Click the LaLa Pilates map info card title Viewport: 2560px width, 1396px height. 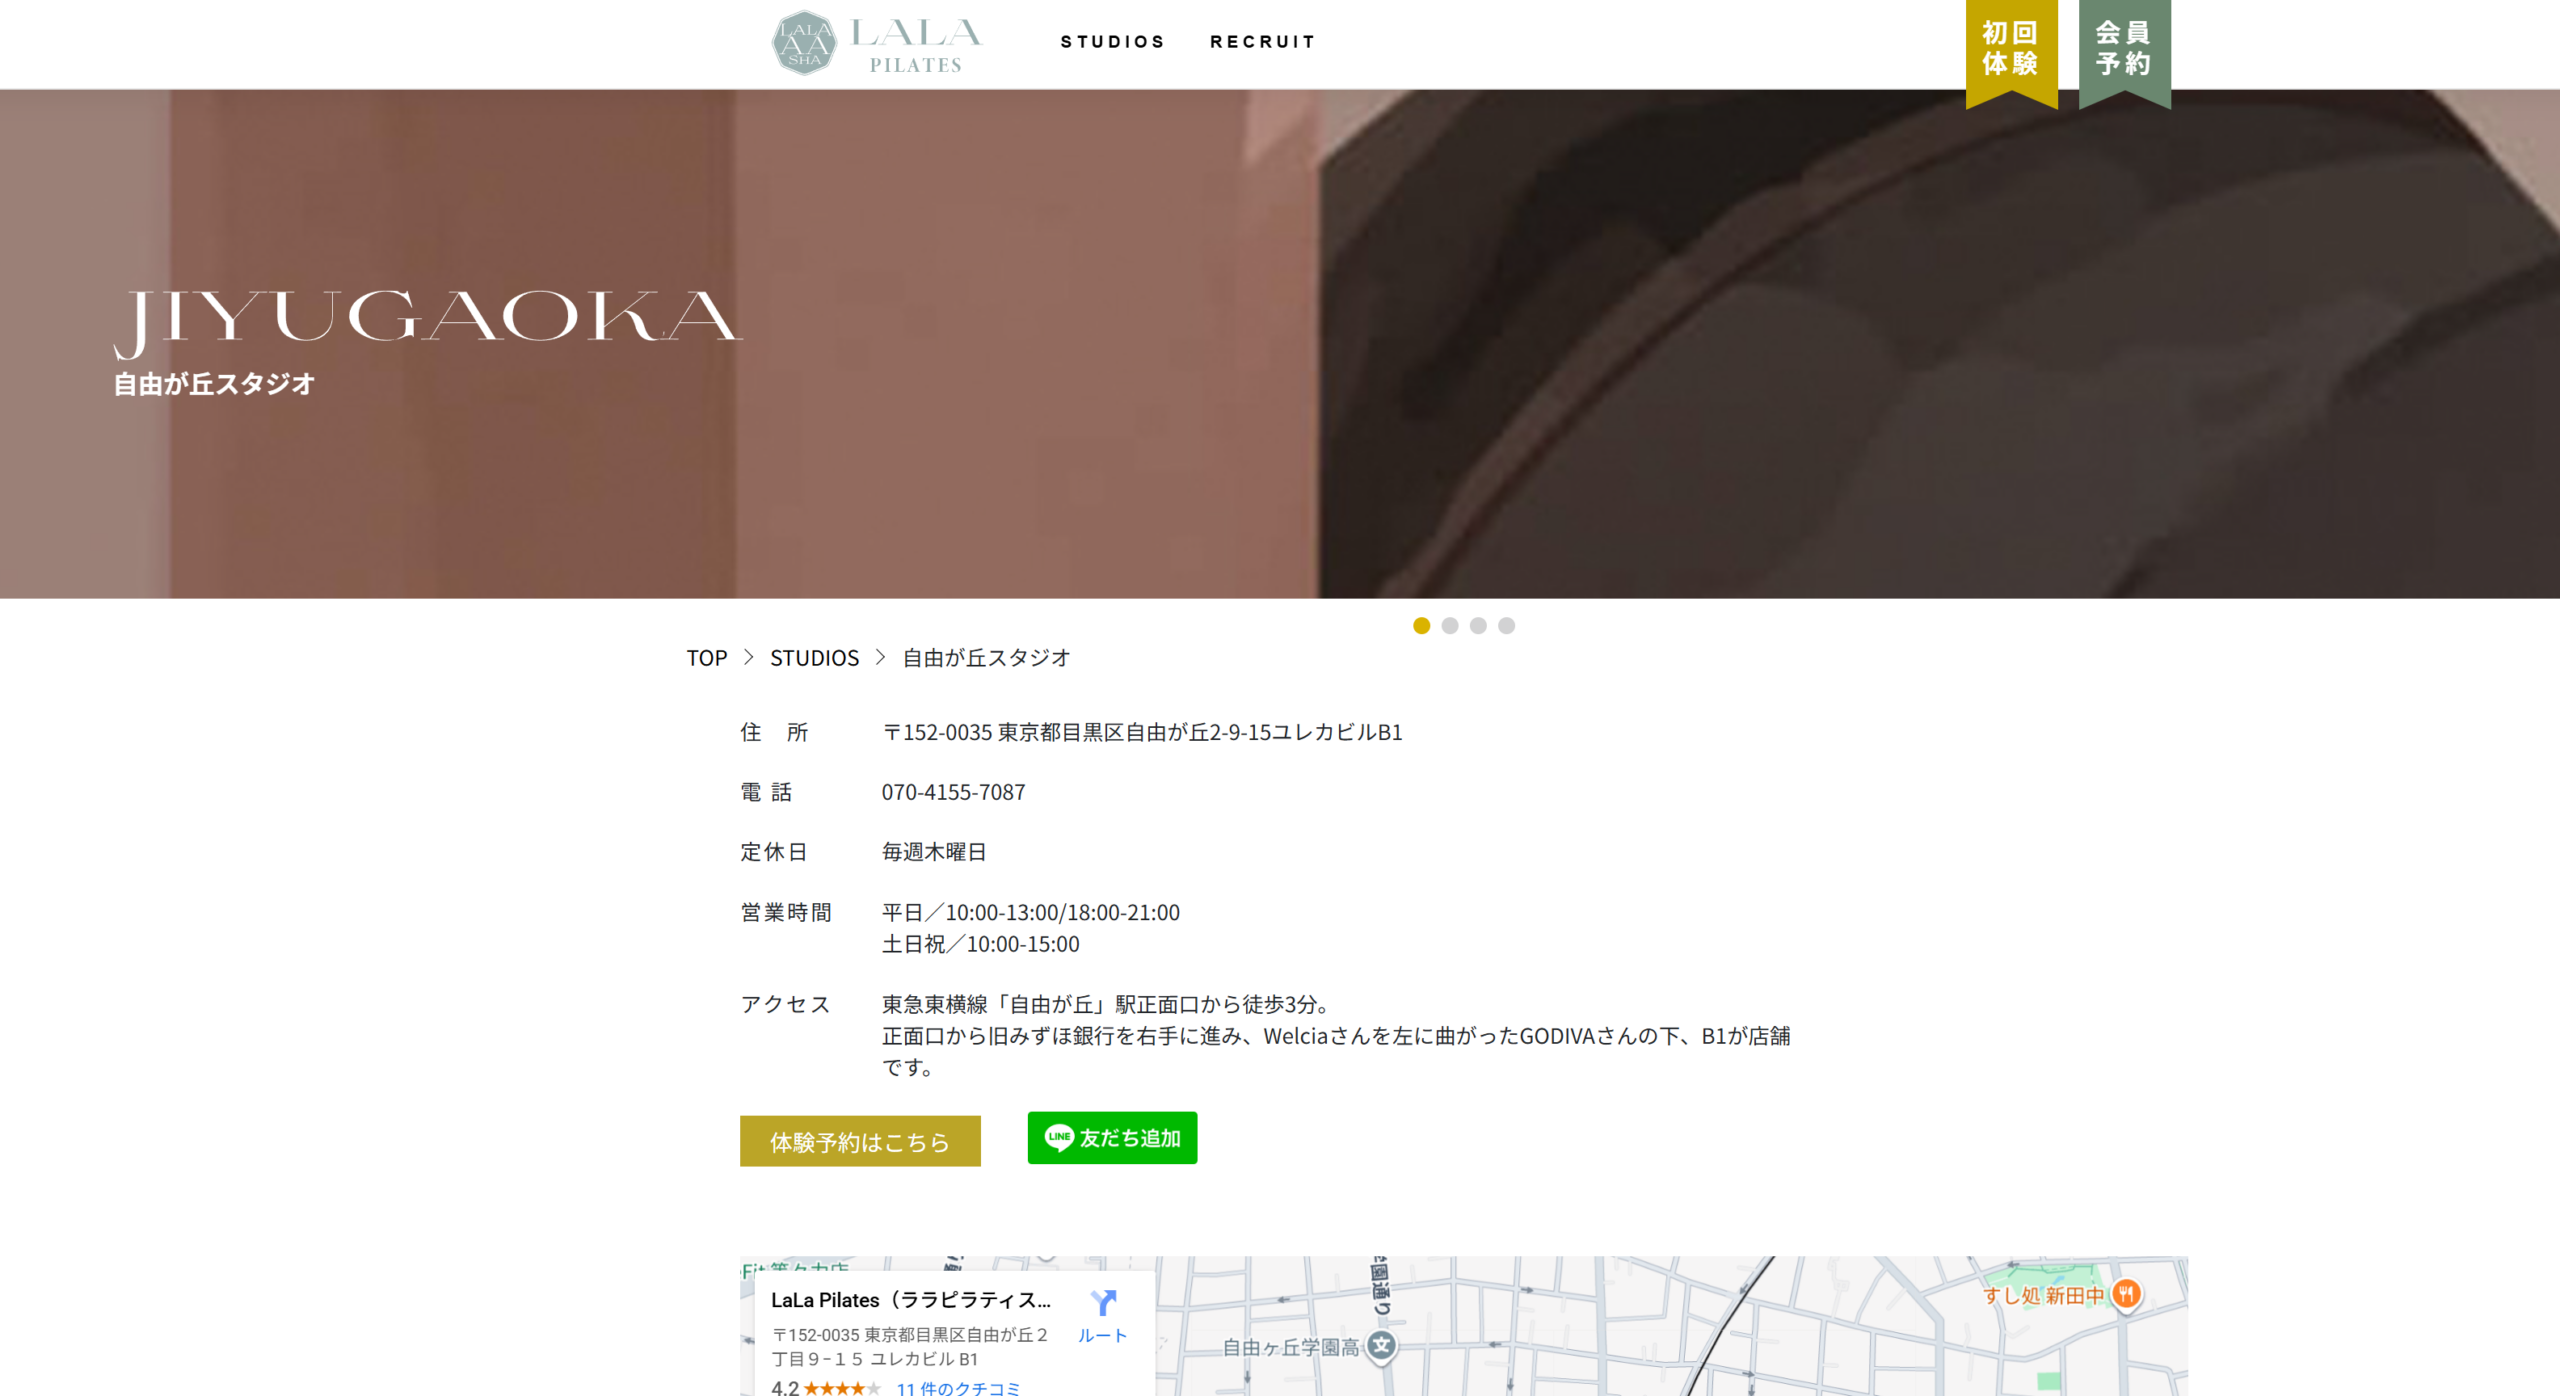[x=912, y=1299]
